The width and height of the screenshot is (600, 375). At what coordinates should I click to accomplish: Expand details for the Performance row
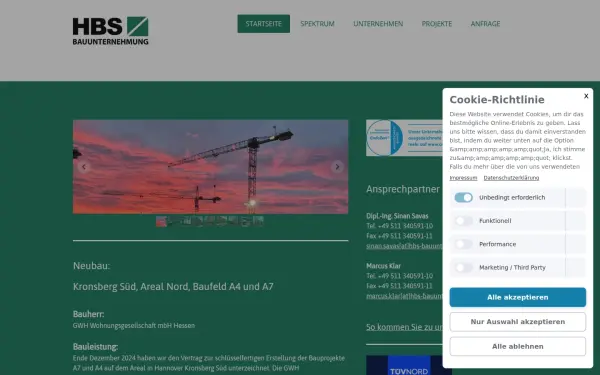[x=576, y=244]
